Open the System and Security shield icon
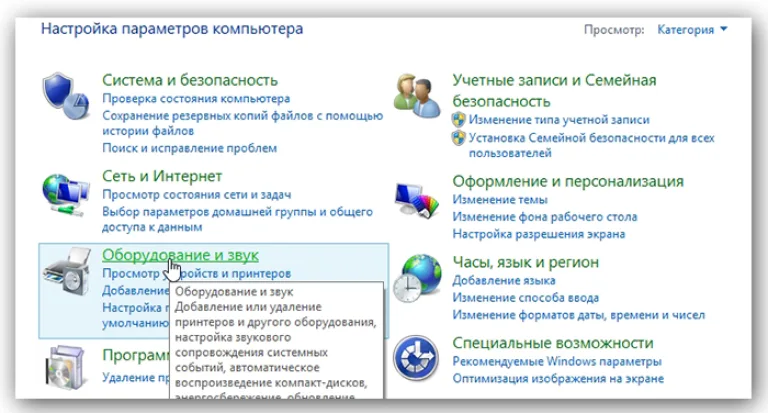768x413 pixels. tap(66, 96)
